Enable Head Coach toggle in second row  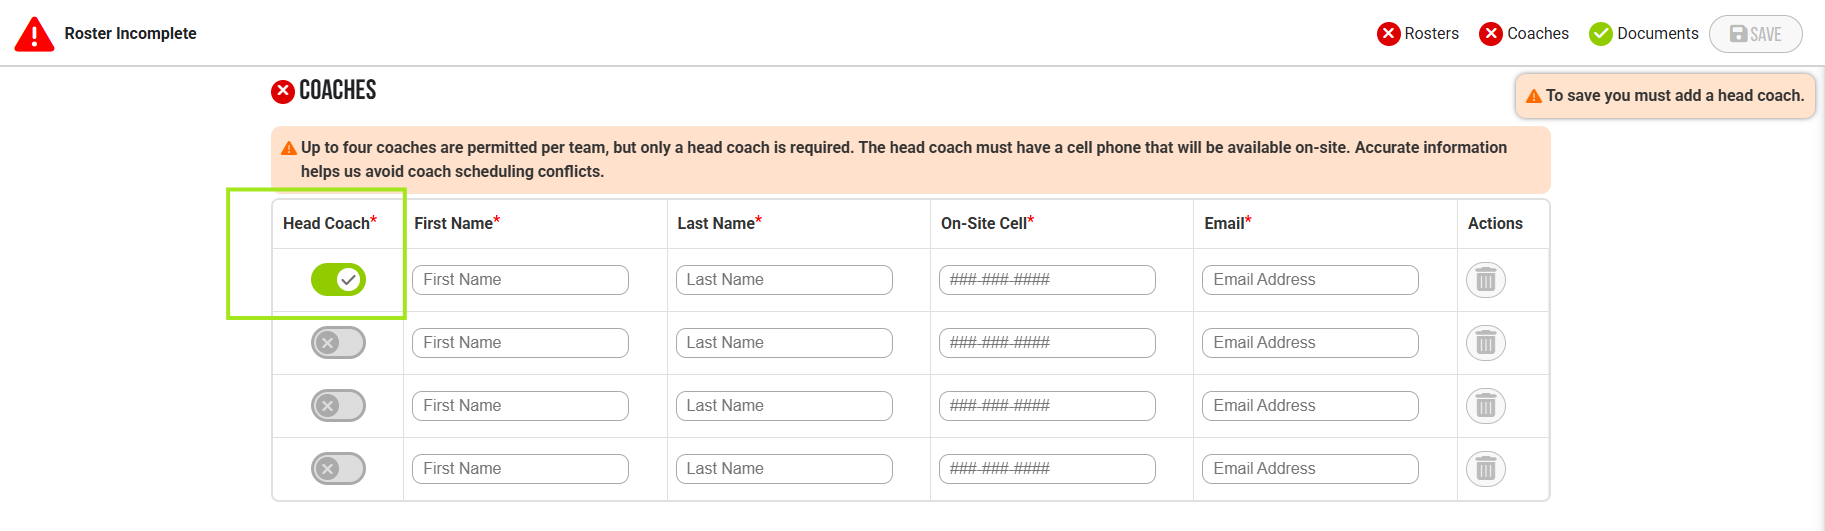coord(338,343)
